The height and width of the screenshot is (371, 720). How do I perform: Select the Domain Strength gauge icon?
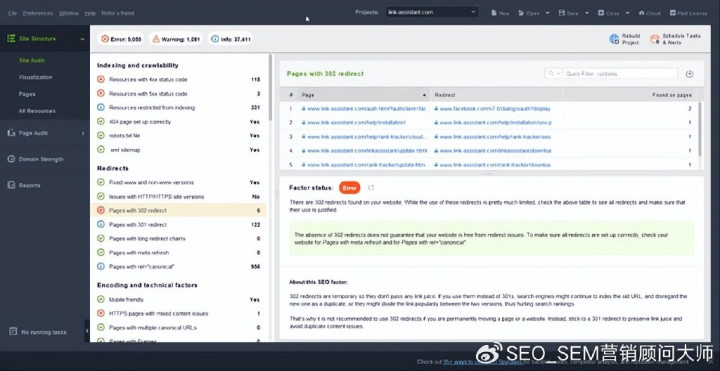tap(11, 159)
